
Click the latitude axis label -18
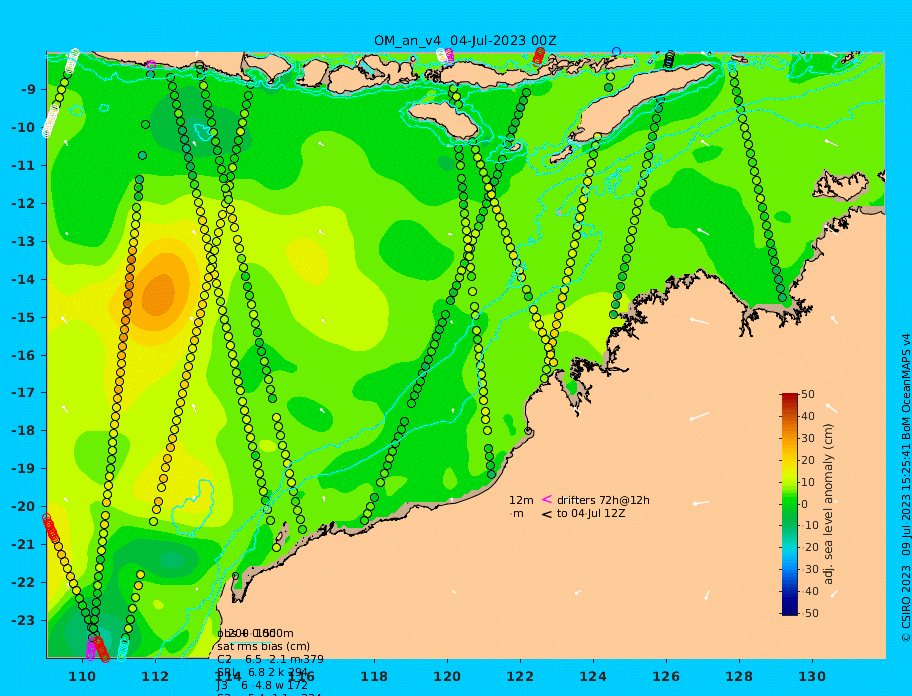(23, 431)
